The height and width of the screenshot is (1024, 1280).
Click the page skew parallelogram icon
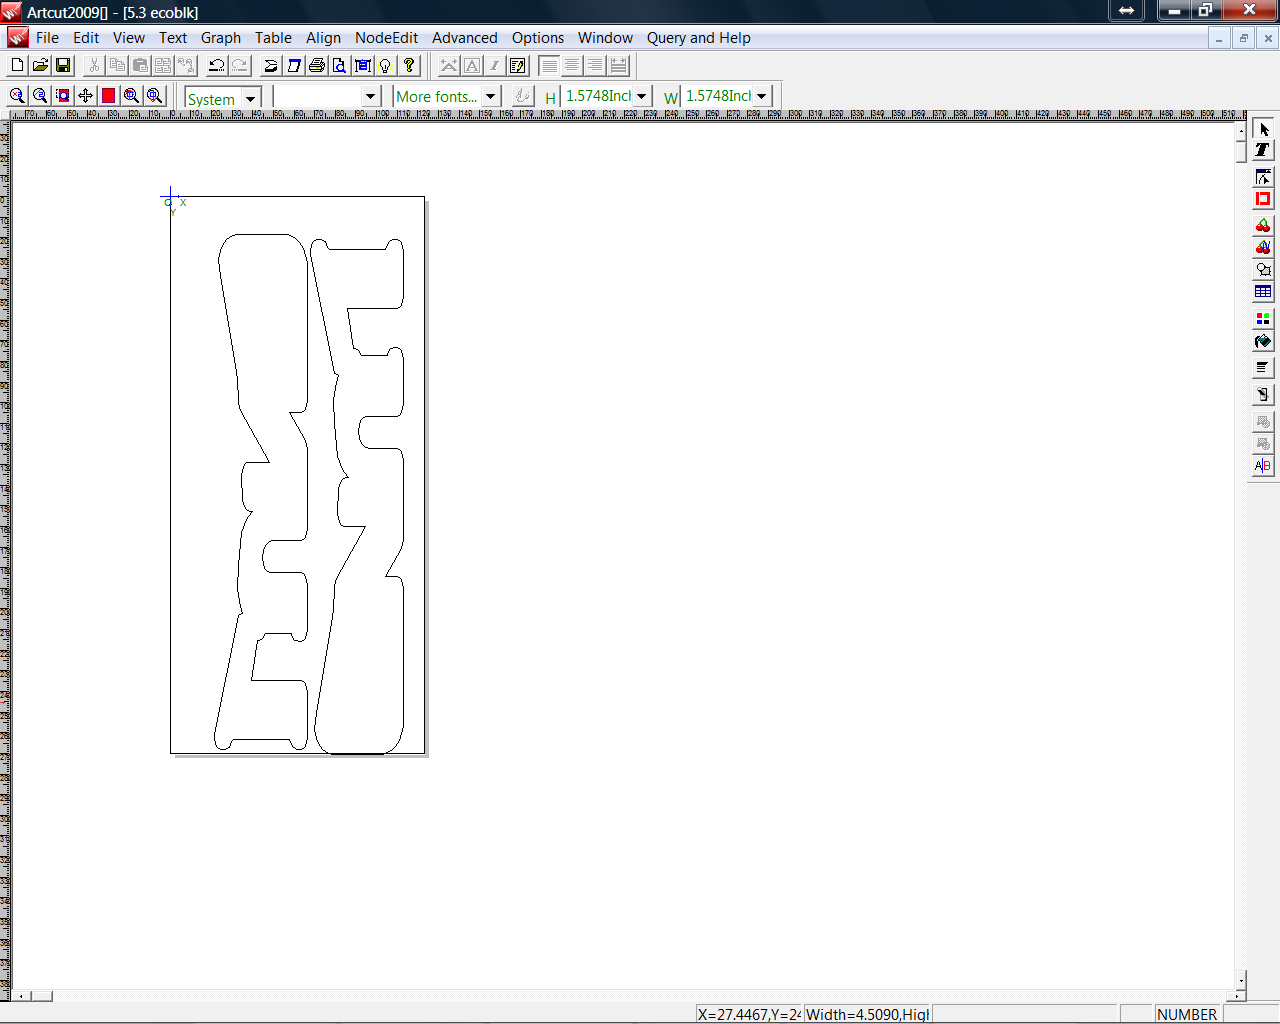(294, 65)
